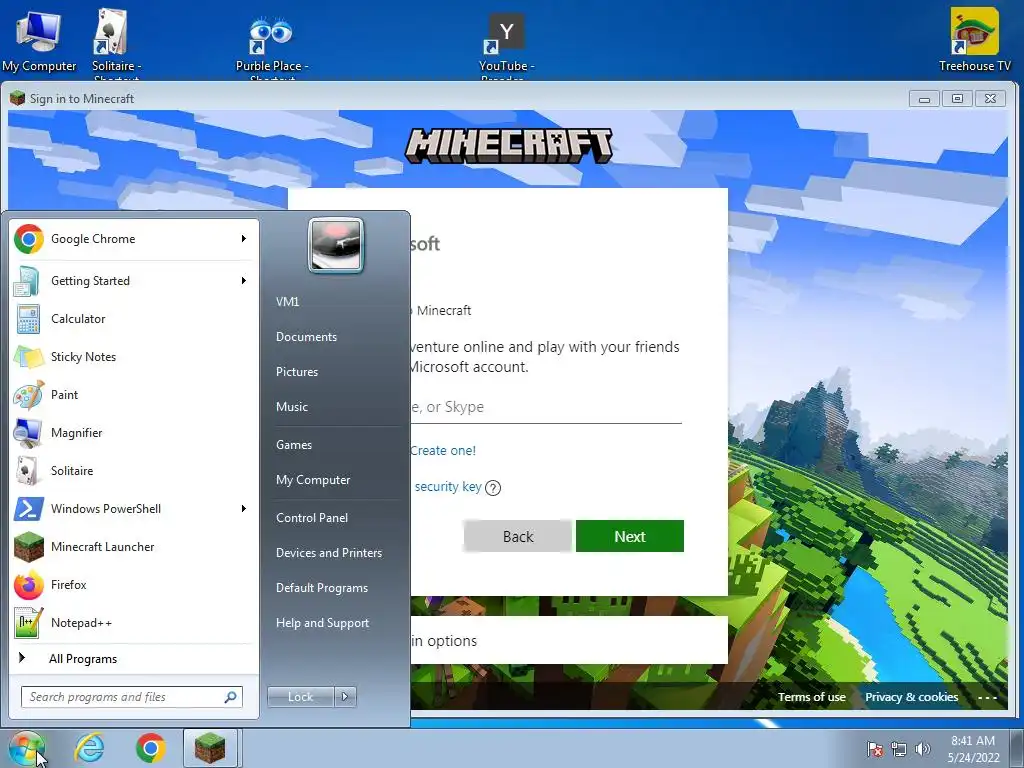Click the Create one! link
The width and height of the screenshot is (1024, 768).
443,451
